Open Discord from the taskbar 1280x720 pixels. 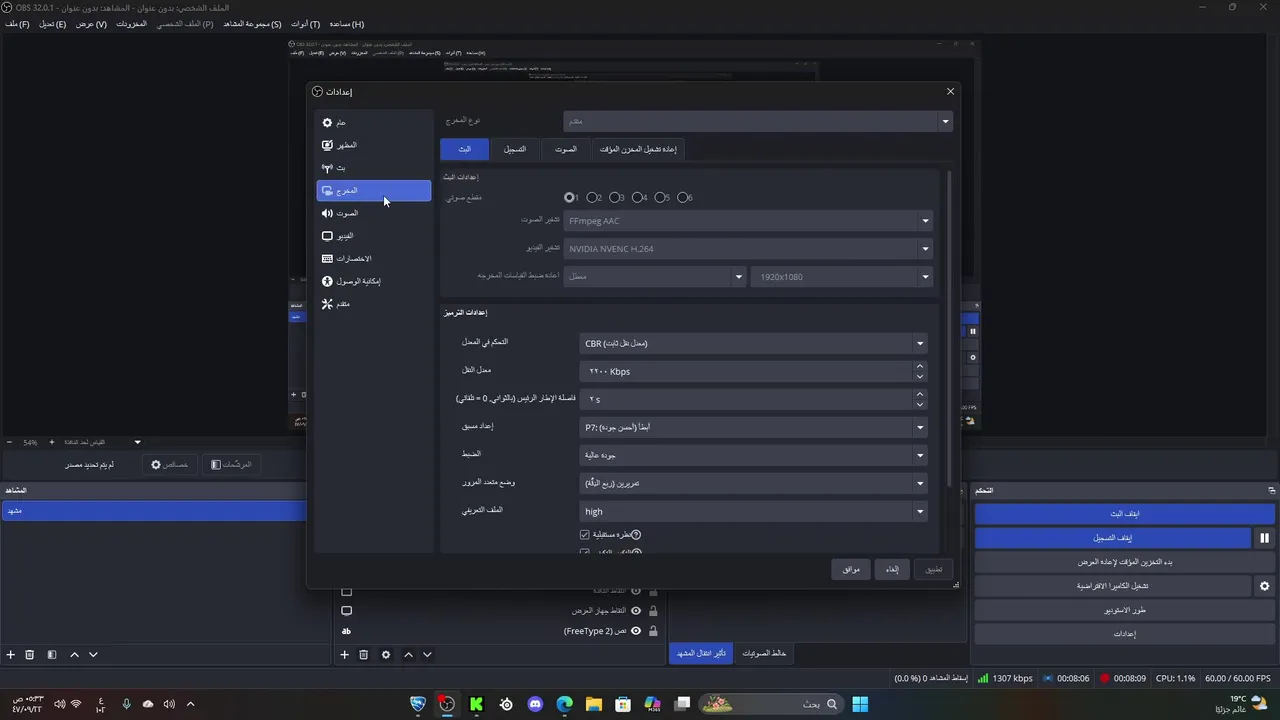pyautogui.click(x=535, y=704)
